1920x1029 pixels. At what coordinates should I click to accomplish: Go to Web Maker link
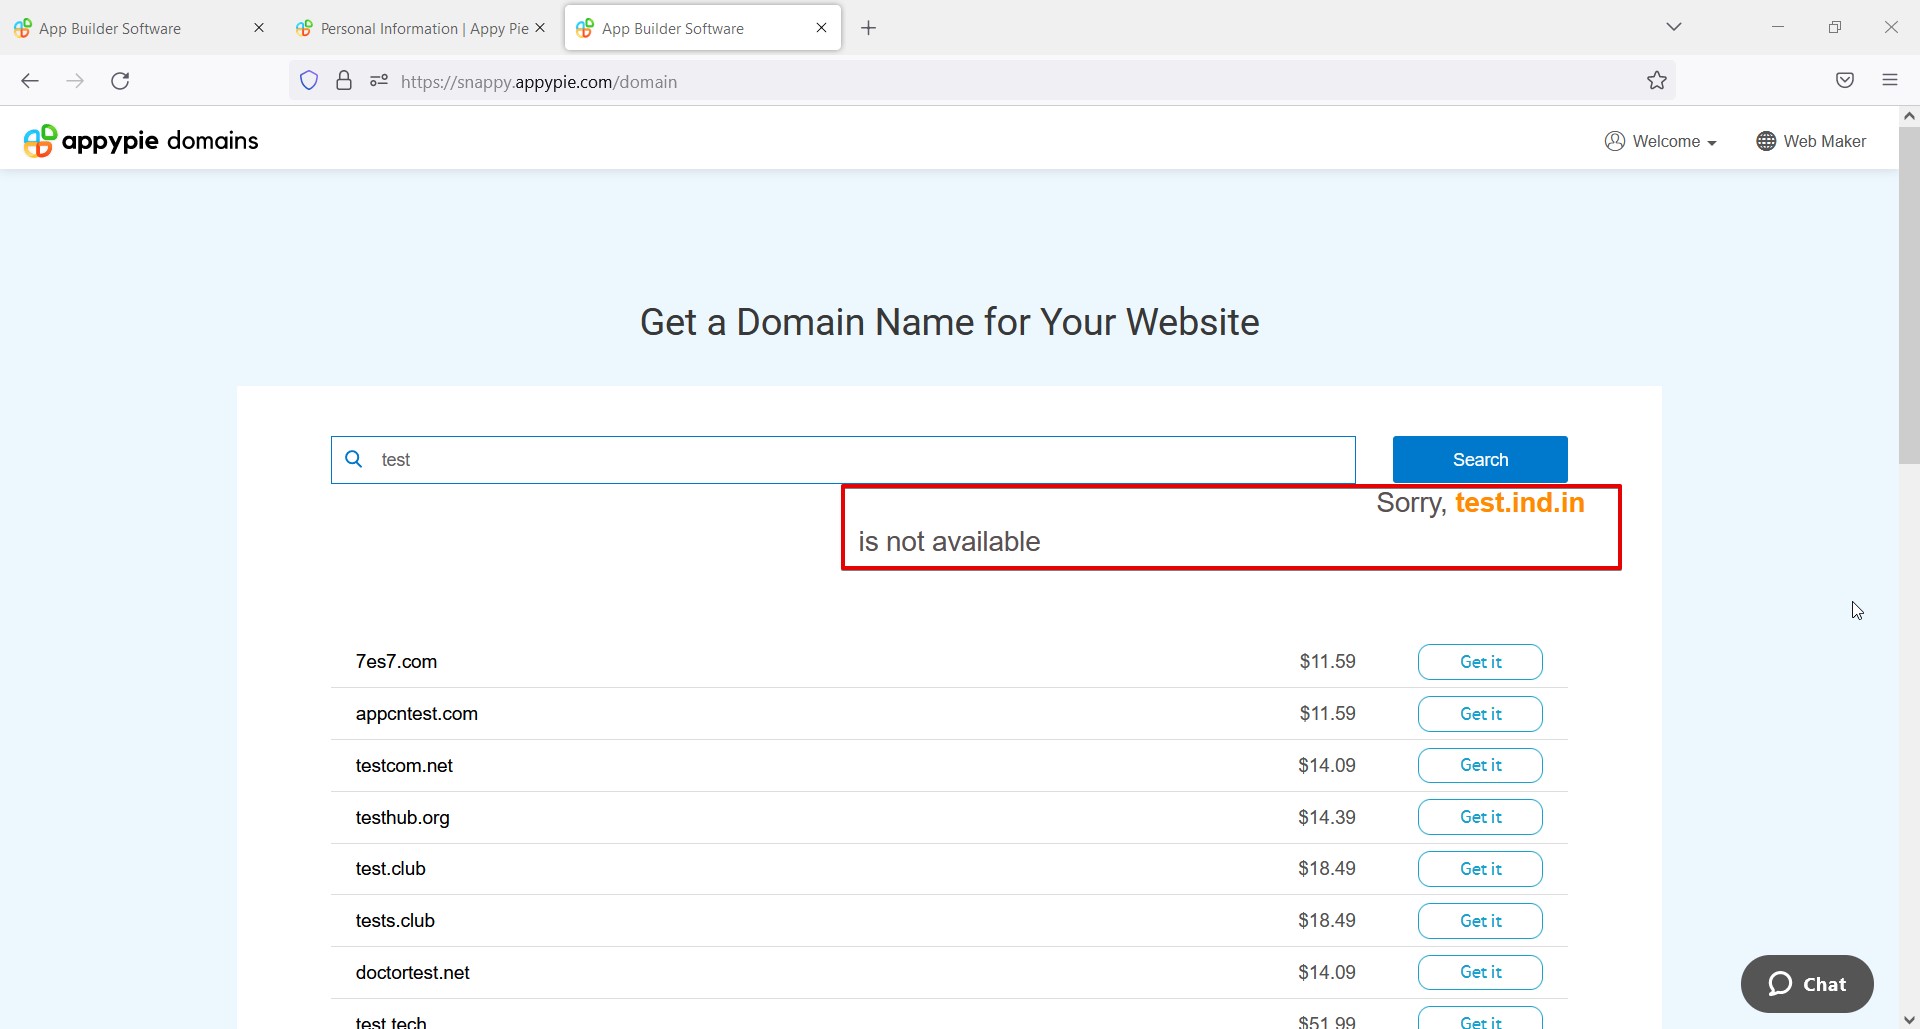click(1811, 141)
